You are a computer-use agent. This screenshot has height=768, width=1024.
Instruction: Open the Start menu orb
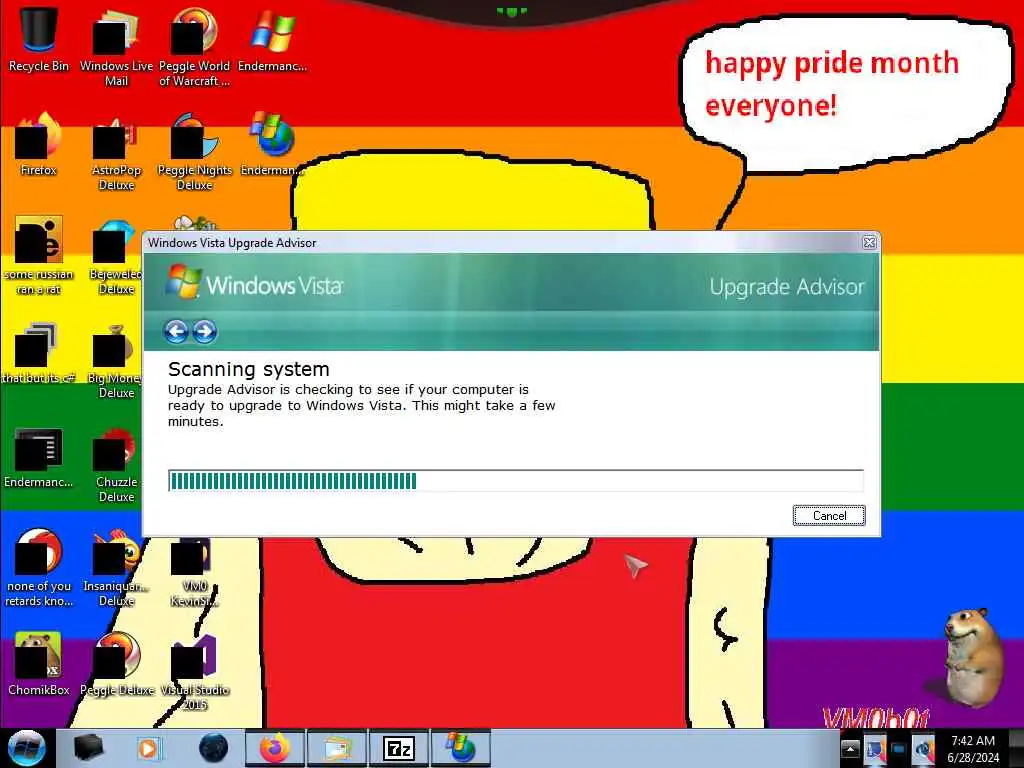tap(27, 748)
